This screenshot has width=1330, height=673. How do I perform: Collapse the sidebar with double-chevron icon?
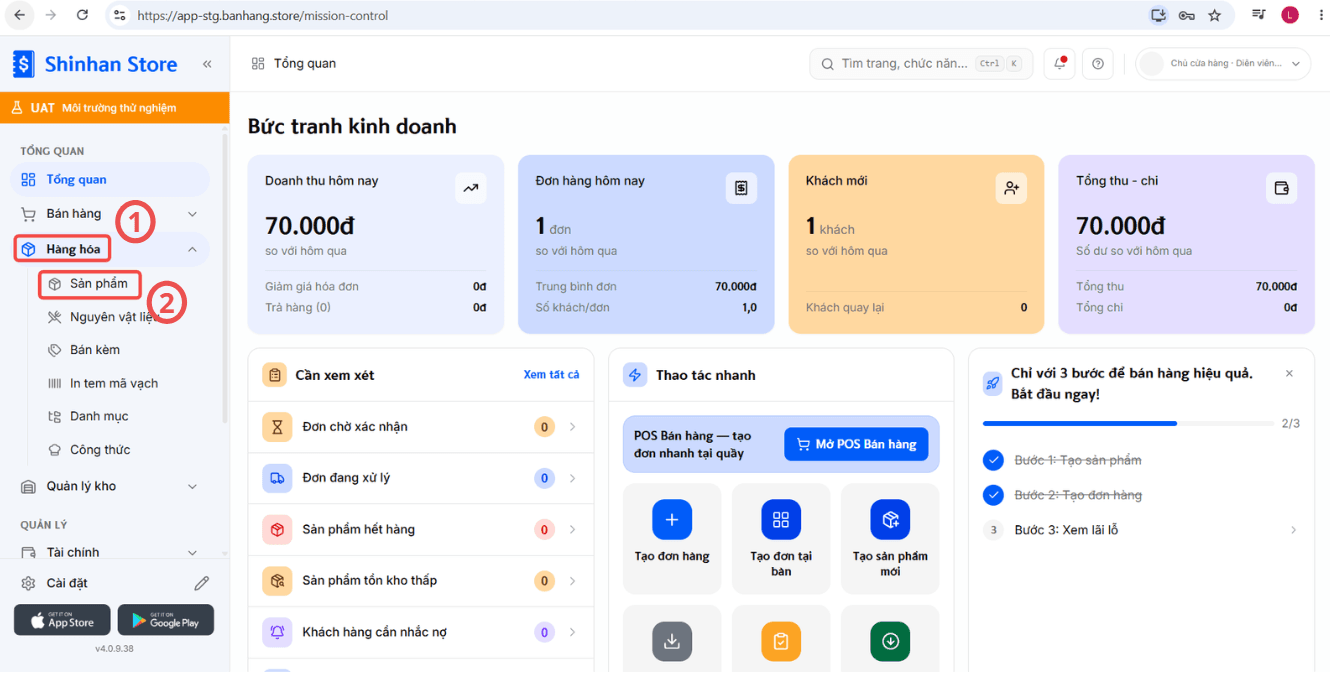[x=207, y=64]
